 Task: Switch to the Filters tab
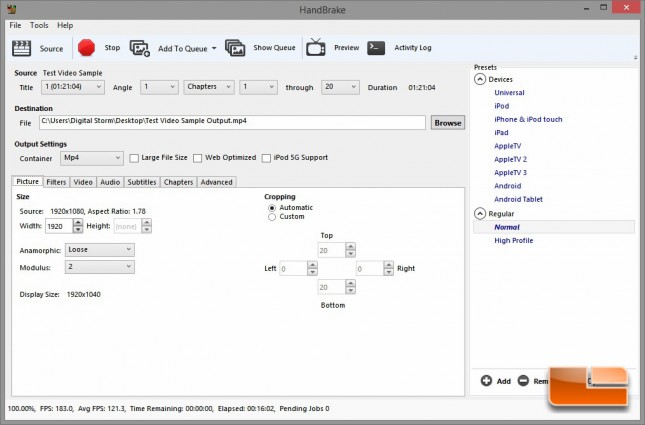click(x=56, y=182)
